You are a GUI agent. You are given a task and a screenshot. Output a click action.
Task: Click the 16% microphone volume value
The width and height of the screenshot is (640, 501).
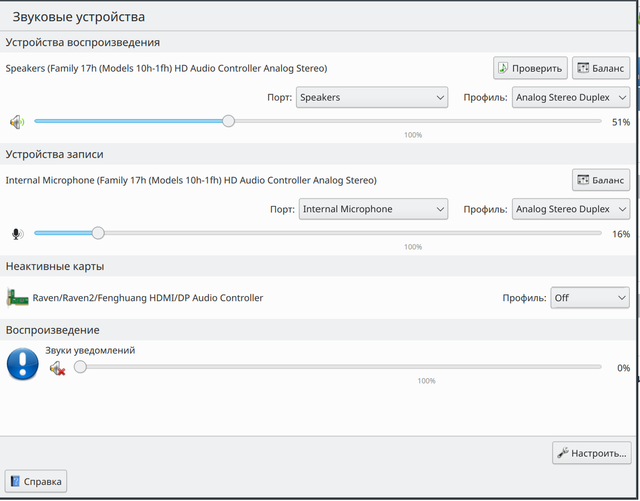621,234
